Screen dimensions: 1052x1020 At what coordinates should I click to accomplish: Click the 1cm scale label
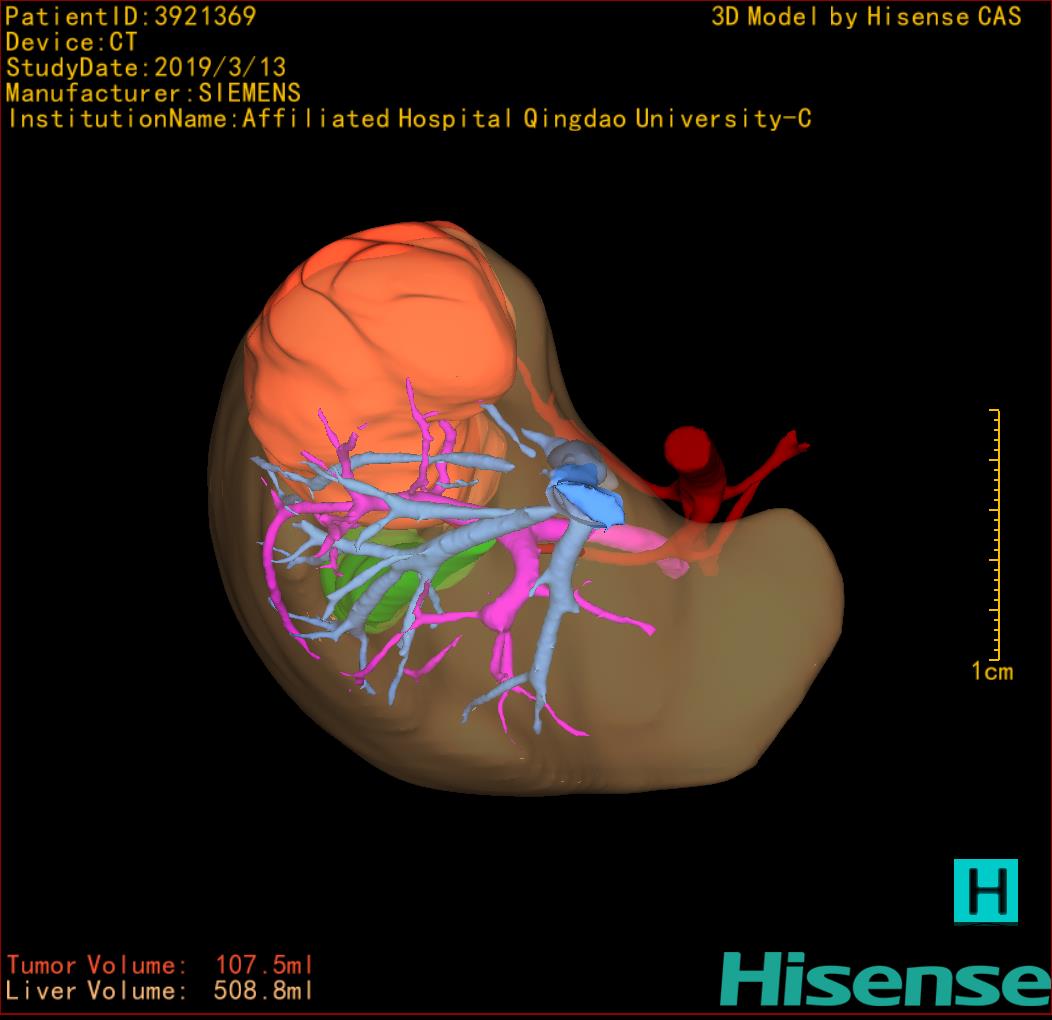click(992, 672)
